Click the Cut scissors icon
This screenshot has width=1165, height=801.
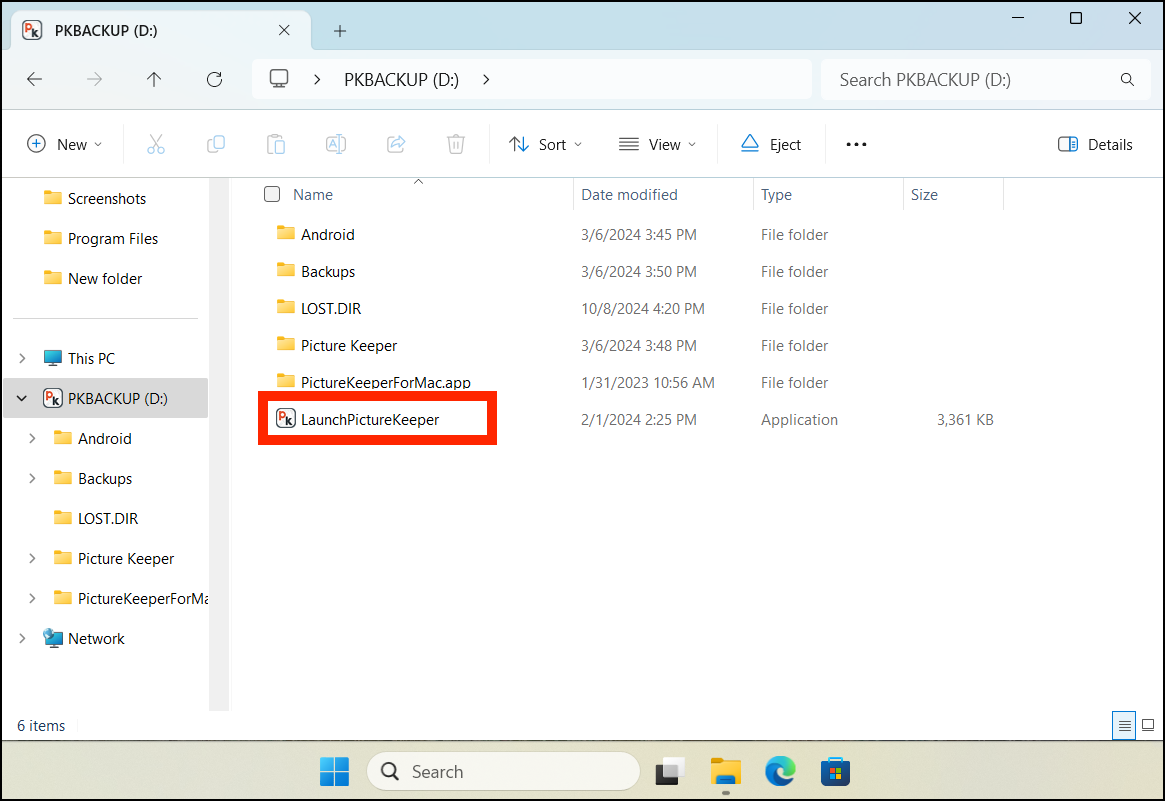[156, 144]
